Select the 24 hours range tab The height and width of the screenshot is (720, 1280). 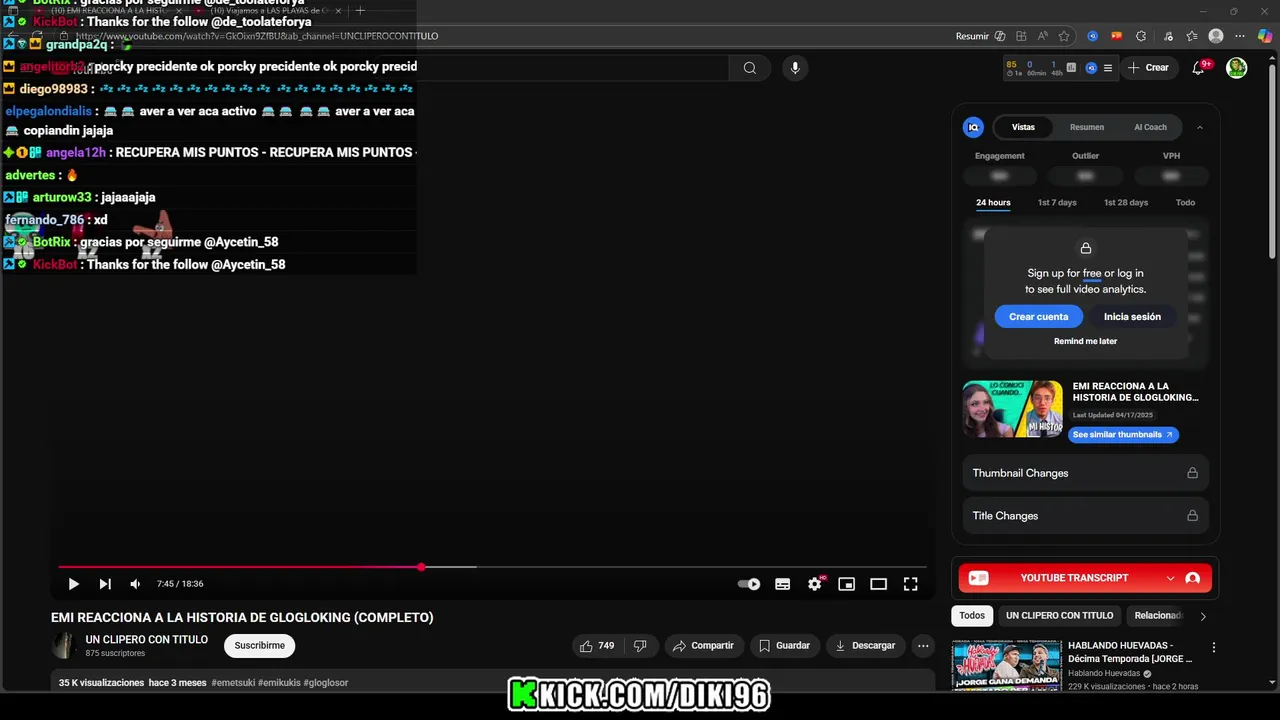993,203
